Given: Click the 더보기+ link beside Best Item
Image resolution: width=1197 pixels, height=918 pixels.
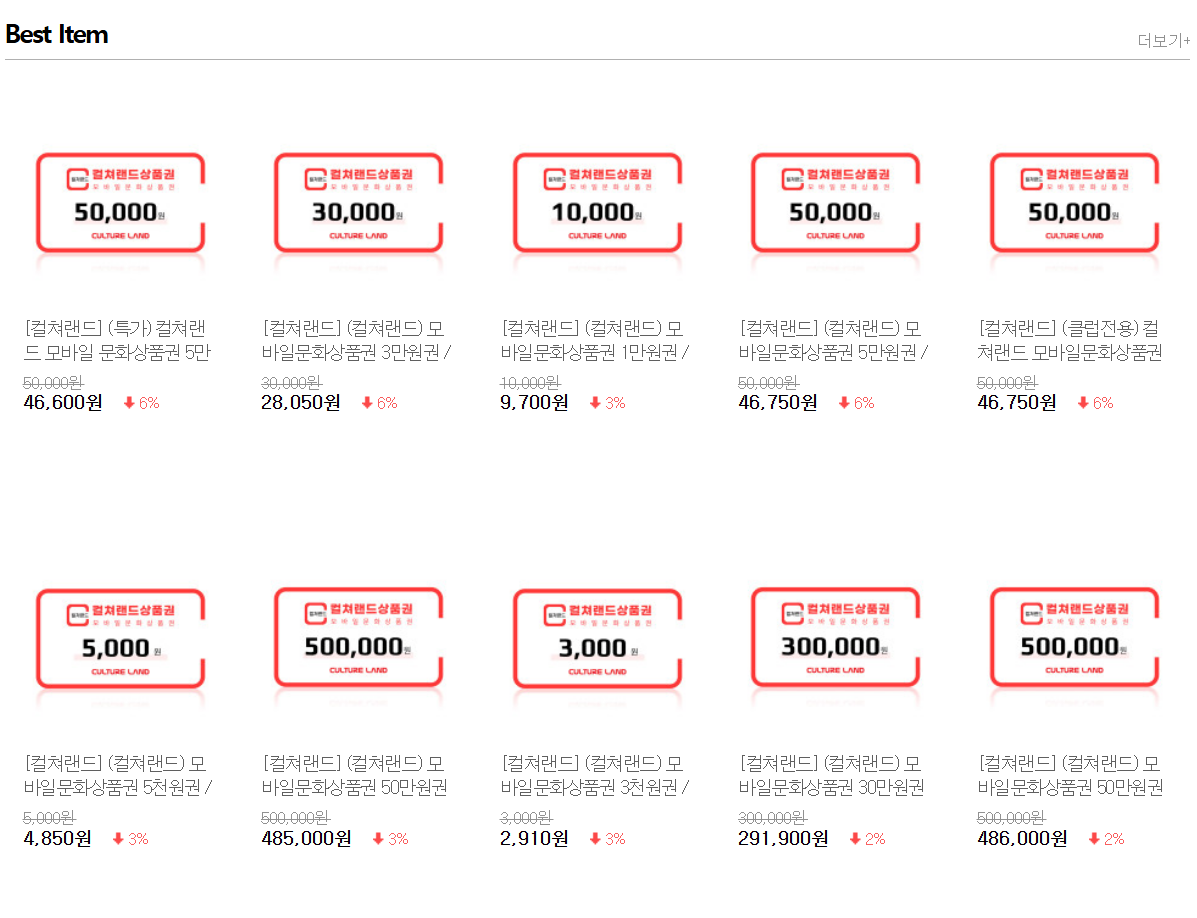Looking at the screenshot, I should 1163,41.
